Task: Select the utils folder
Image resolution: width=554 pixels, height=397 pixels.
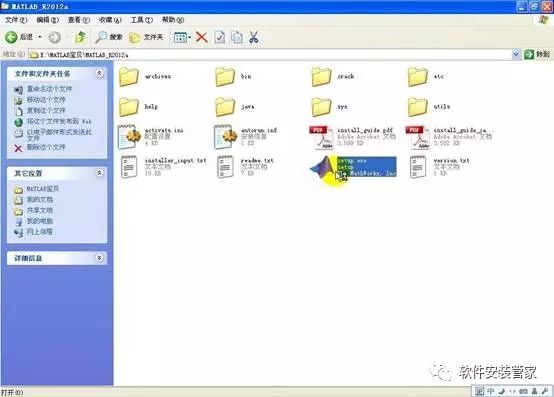Action: click(429, 107)
